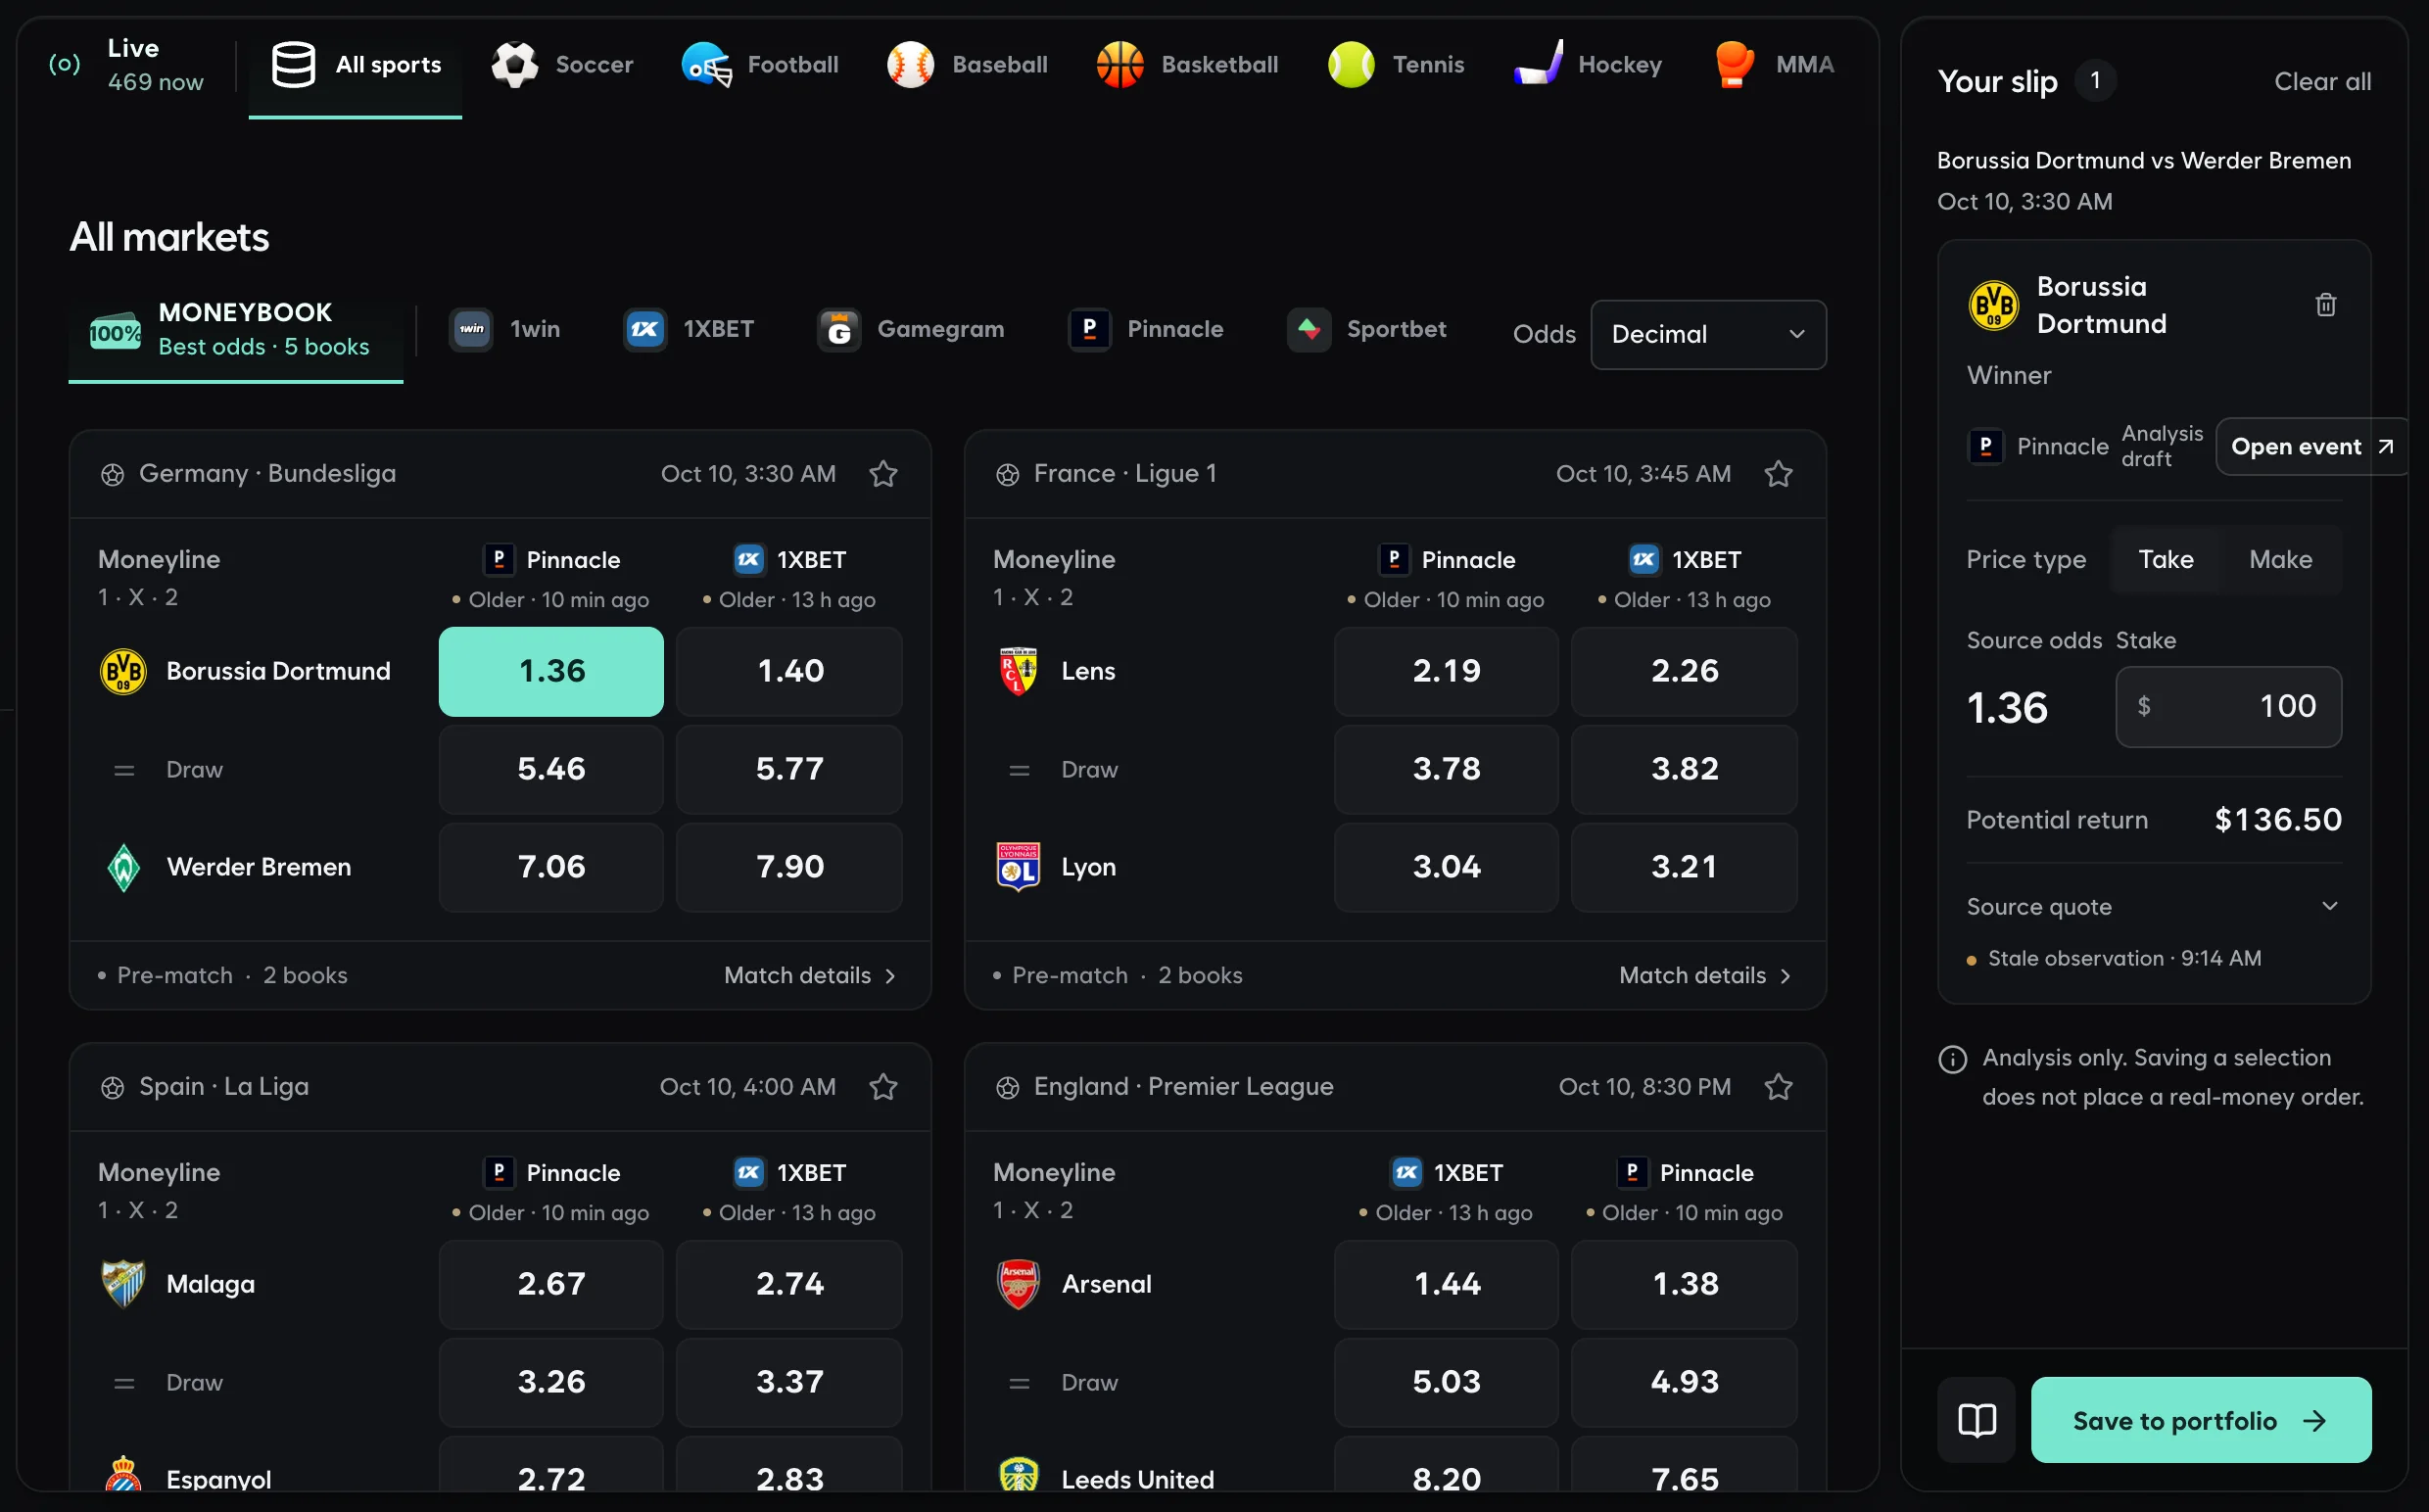
Task: Click Save to portfolio
Action: click(x=2200, y=1420)
